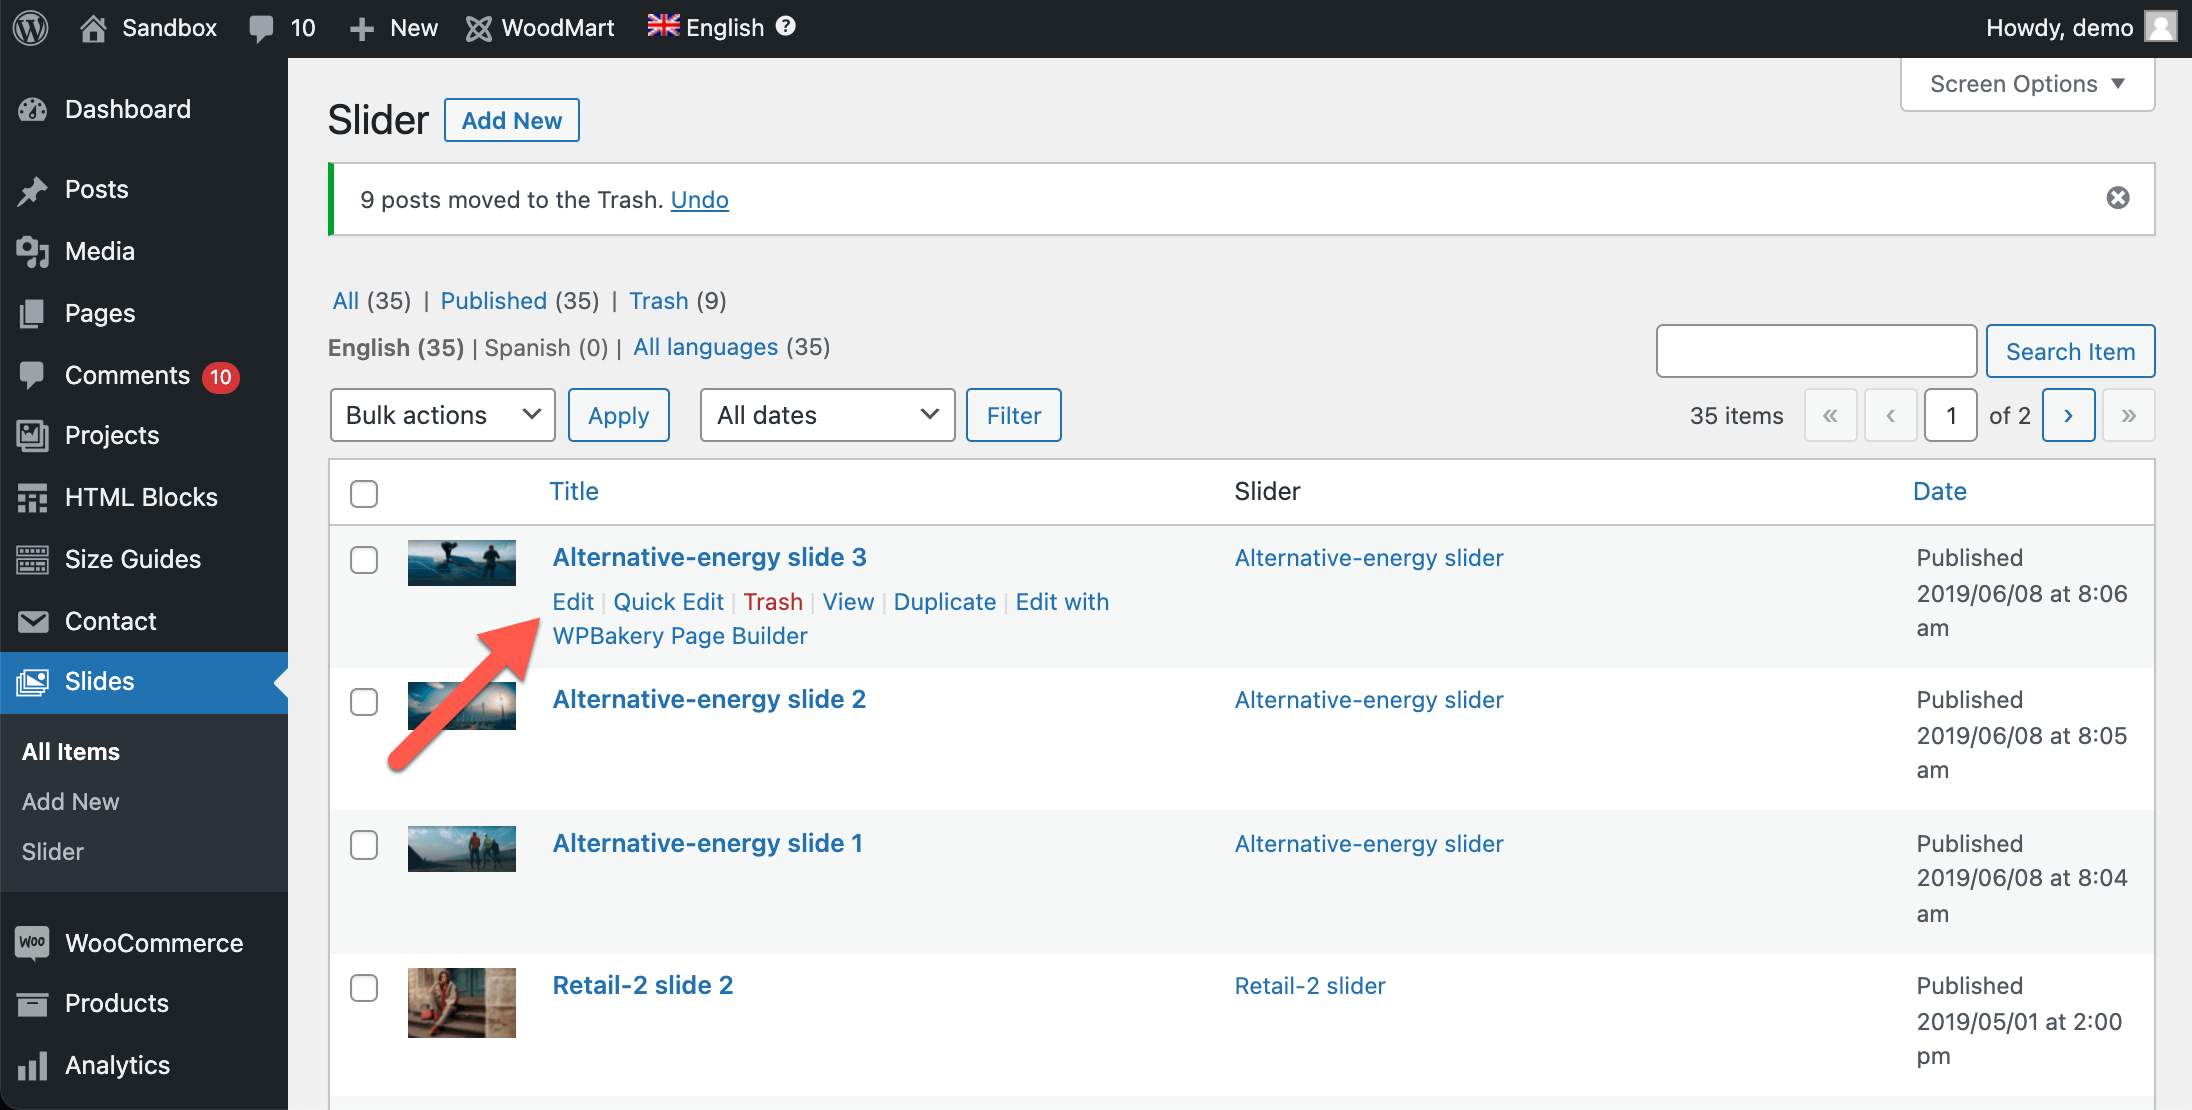
Task: Click the HTML Blocks grid icon
Action: tap(33, 498)
